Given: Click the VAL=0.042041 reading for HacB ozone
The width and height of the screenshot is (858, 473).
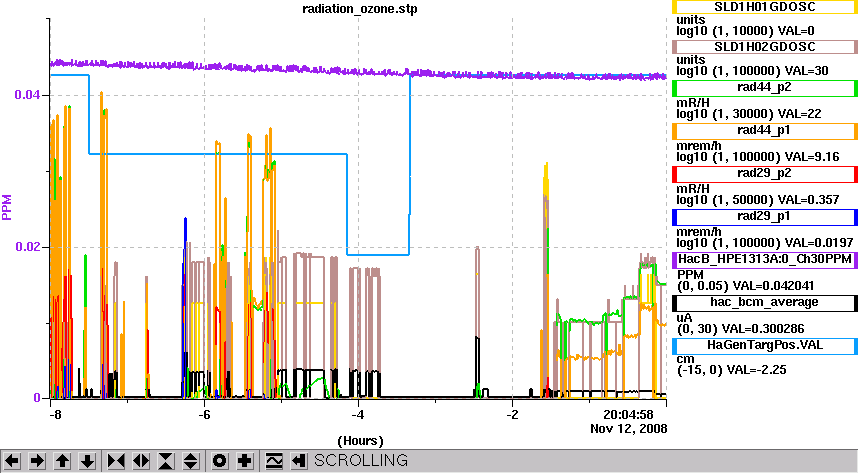Looking at the screenshot, I should click(773, 286).
